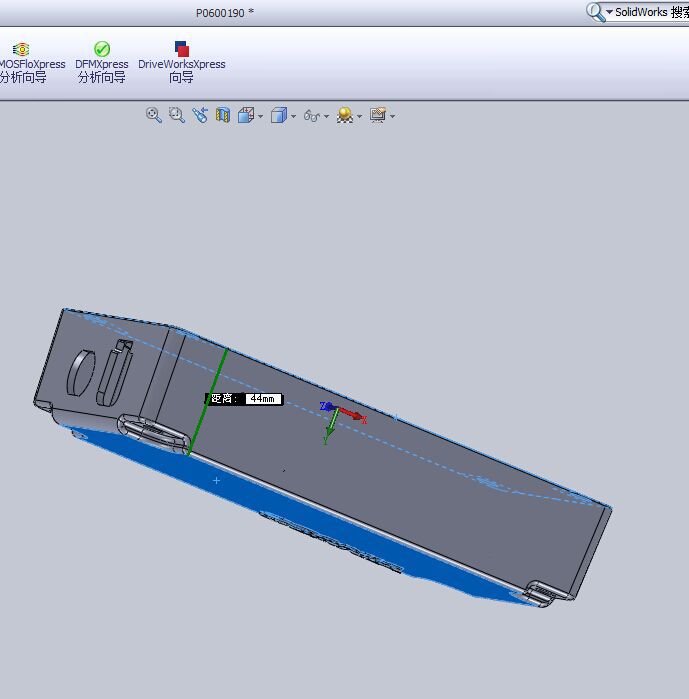Viewport: 689px width, 699px height.
Task: Click the Edit Appearance sphere icon
Action: [344, 115]
